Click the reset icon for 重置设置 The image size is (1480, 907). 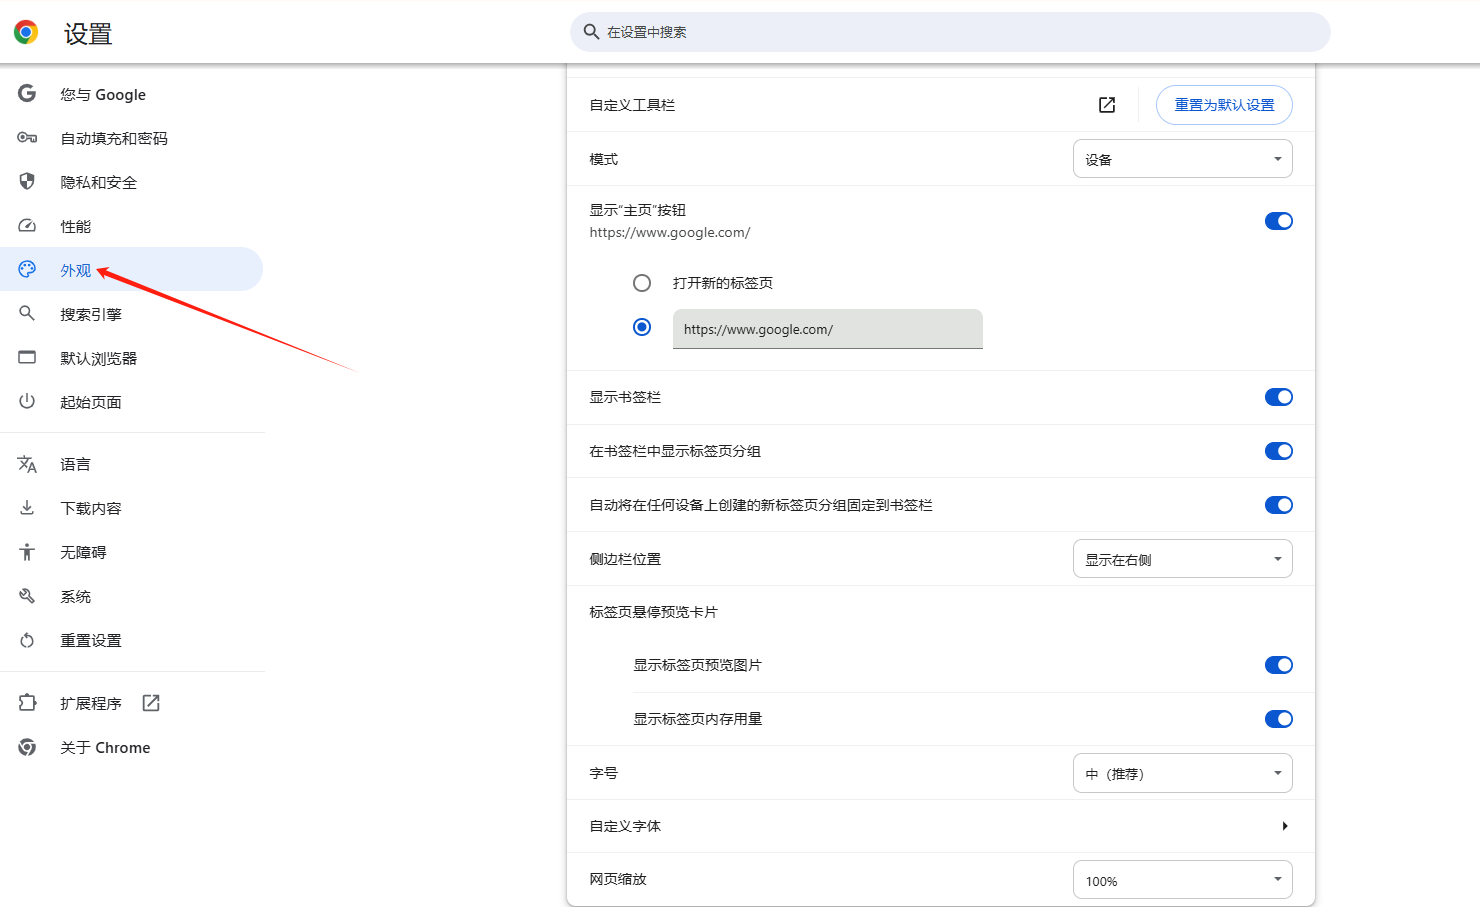click(x=27, y=640)
